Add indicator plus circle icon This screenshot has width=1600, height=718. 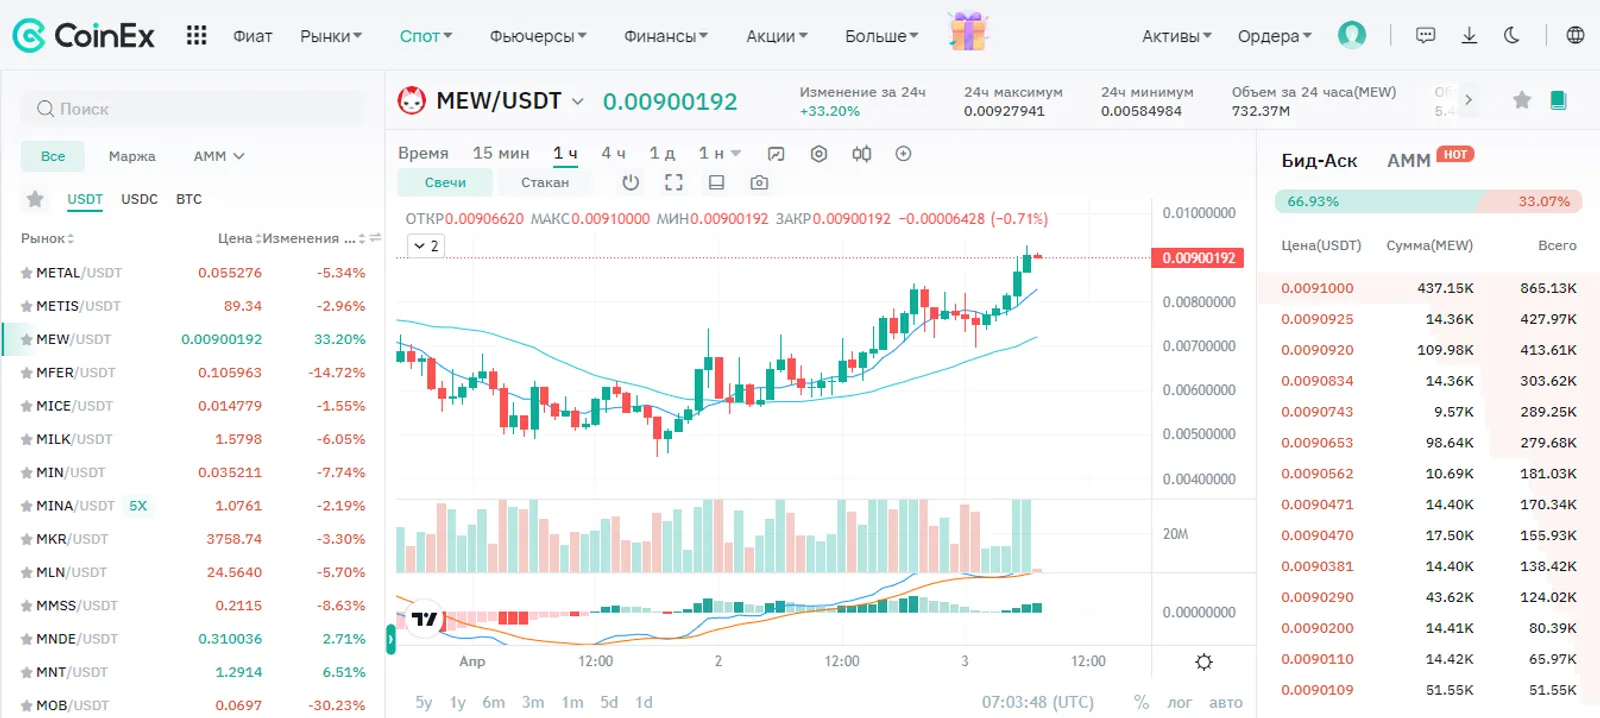click(x=903, y=154)
